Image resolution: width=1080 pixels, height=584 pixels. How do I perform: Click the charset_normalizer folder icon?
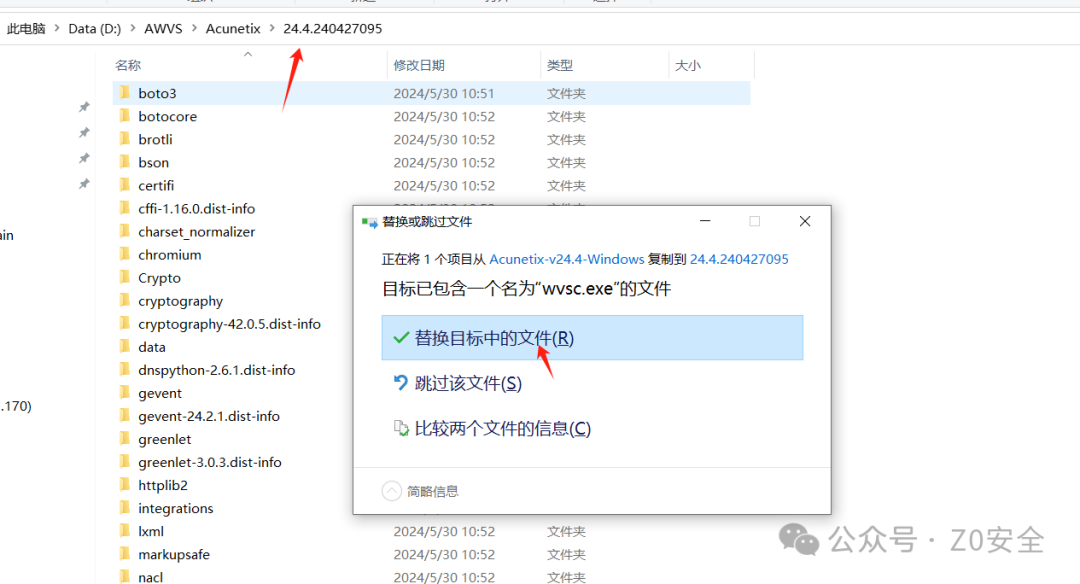tap(125, 231)
